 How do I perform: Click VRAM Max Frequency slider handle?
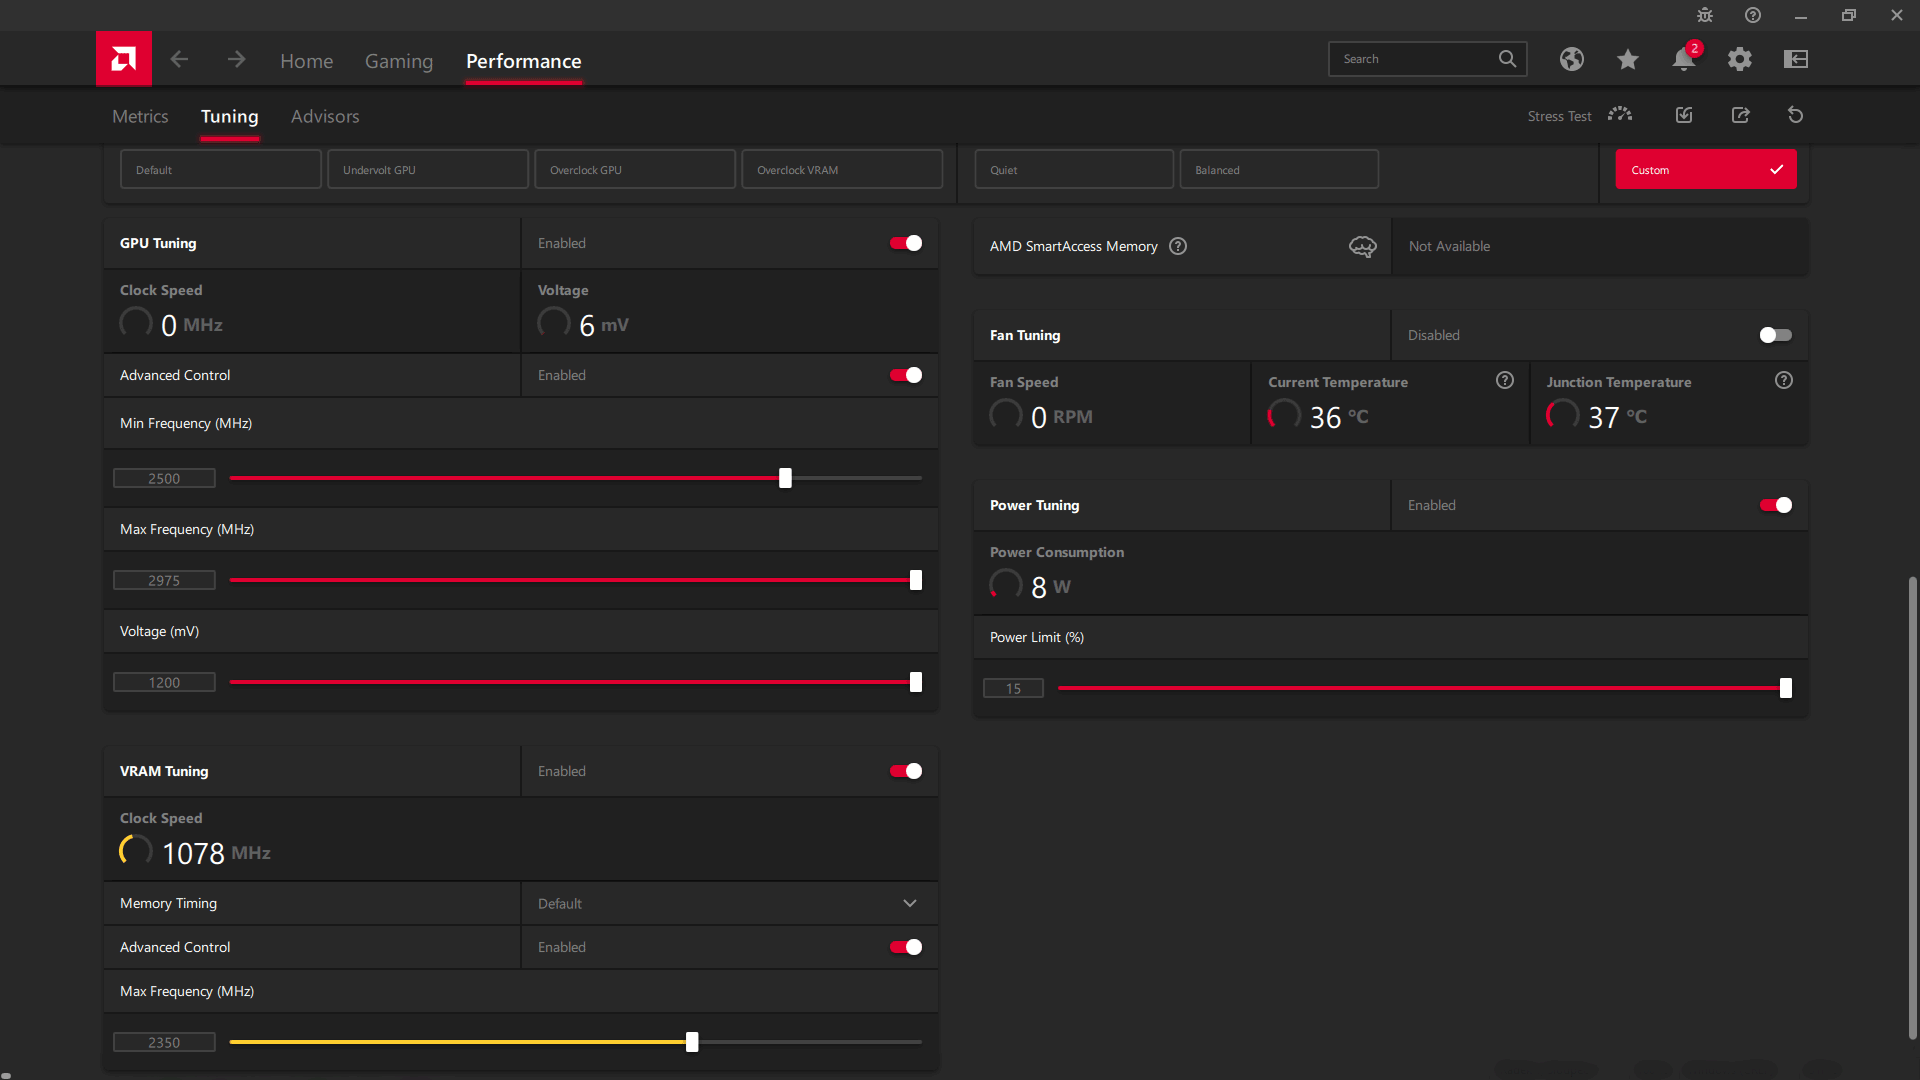[x=692, y=1042]
